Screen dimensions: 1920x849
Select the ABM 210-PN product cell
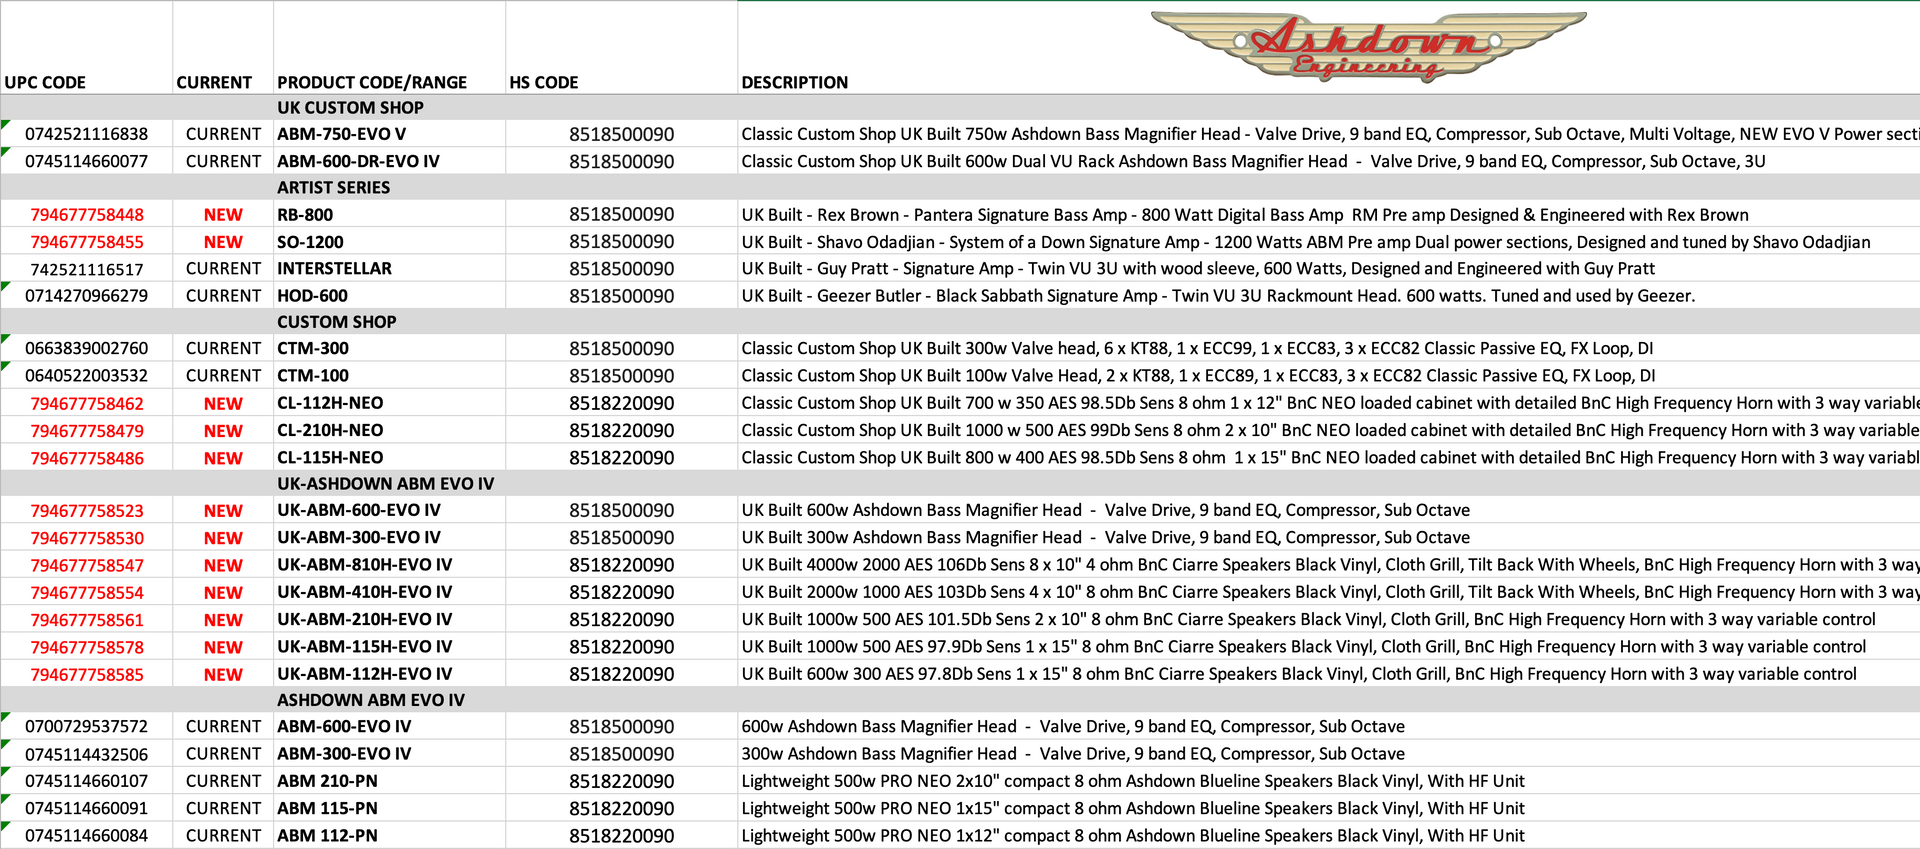click(x=327, y=781)
